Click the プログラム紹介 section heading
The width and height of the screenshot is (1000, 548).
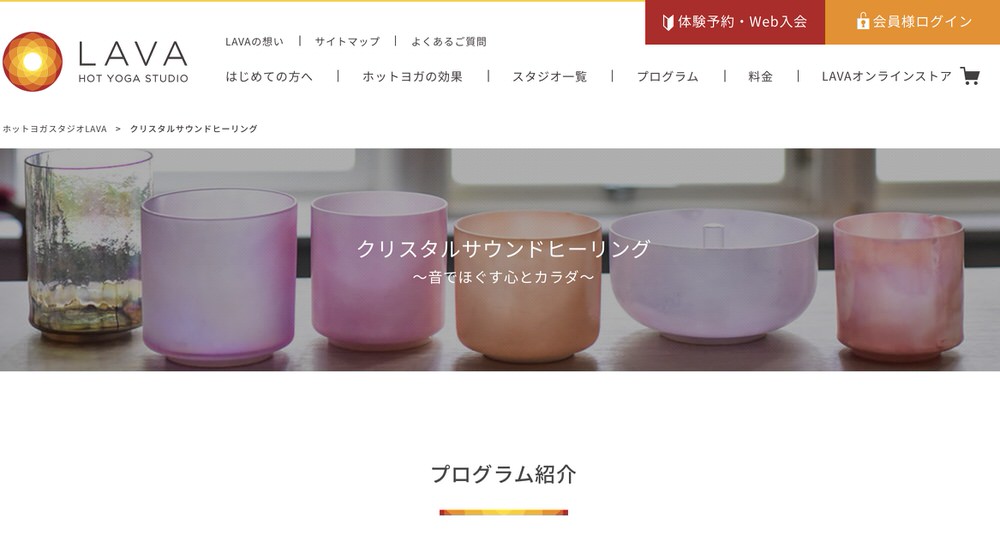(x=504, y=474)
